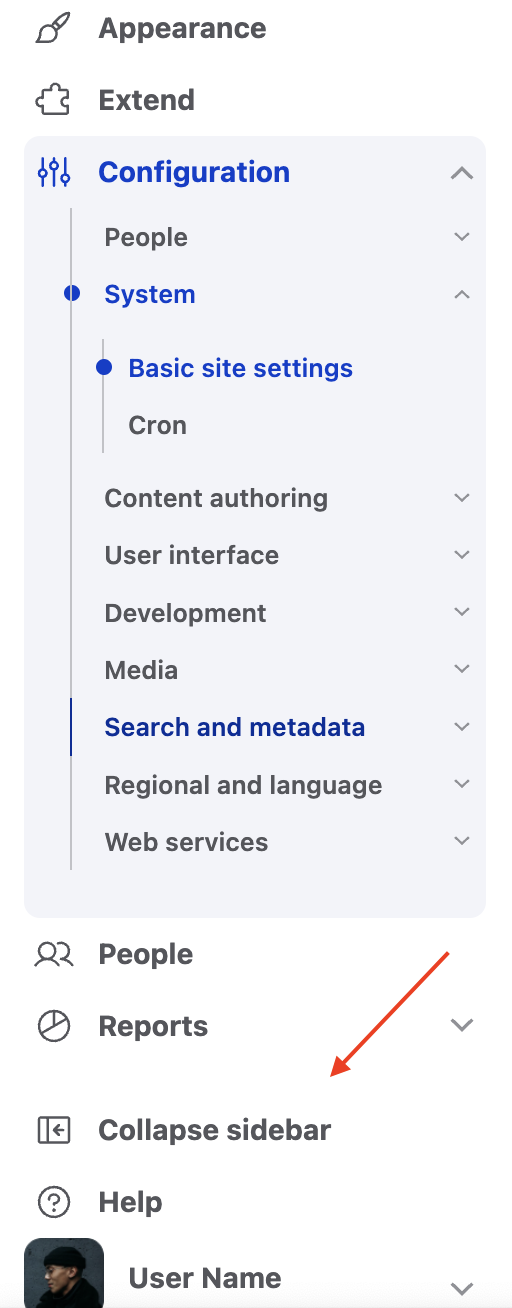Expand the Media submenu chevron
The height and width of the screenshot is (1308, 512).
[461, 668]
